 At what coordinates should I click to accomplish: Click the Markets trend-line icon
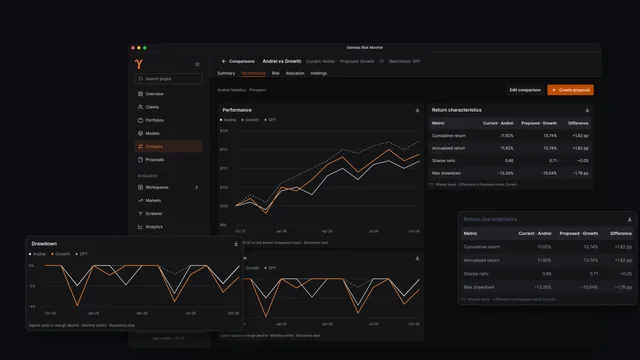pos(140,200)
